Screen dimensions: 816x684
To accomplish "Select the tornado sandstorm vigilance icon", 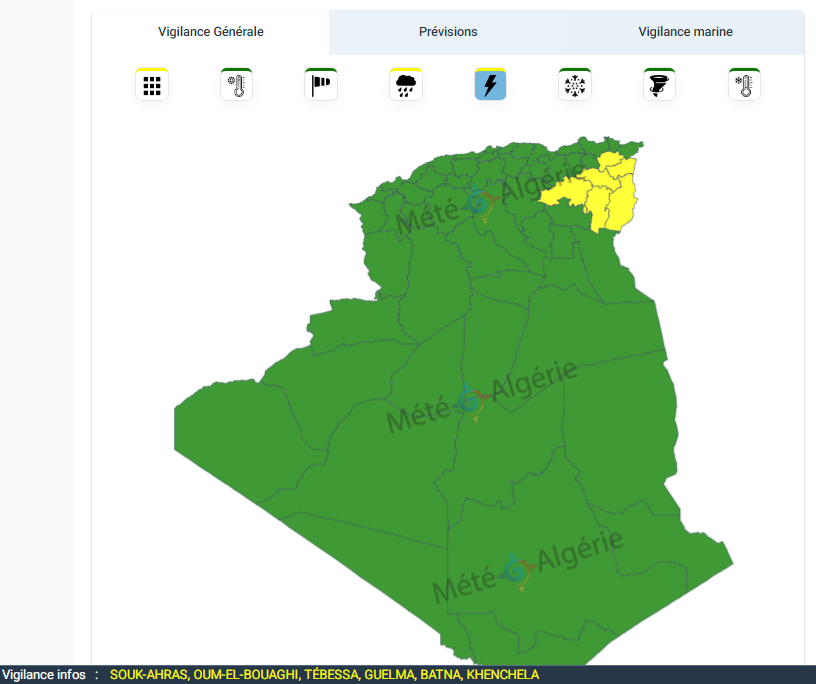I will 659,85.
